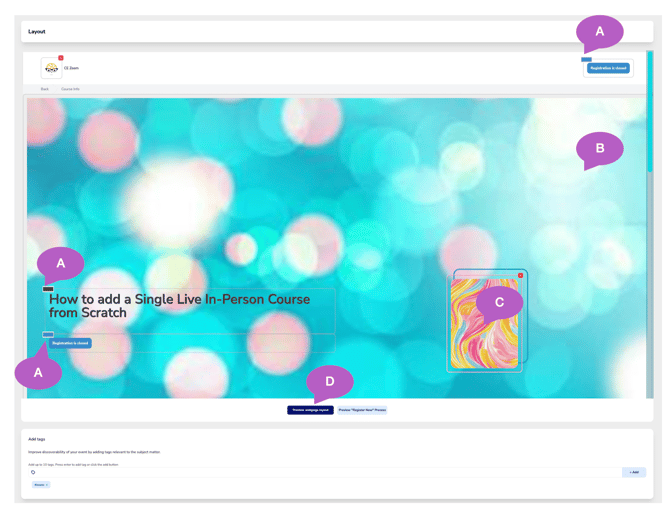Viewport: 670px width, 515px height.
Task: Click the dark edit handle above the course title
Action: pos(48,289)
